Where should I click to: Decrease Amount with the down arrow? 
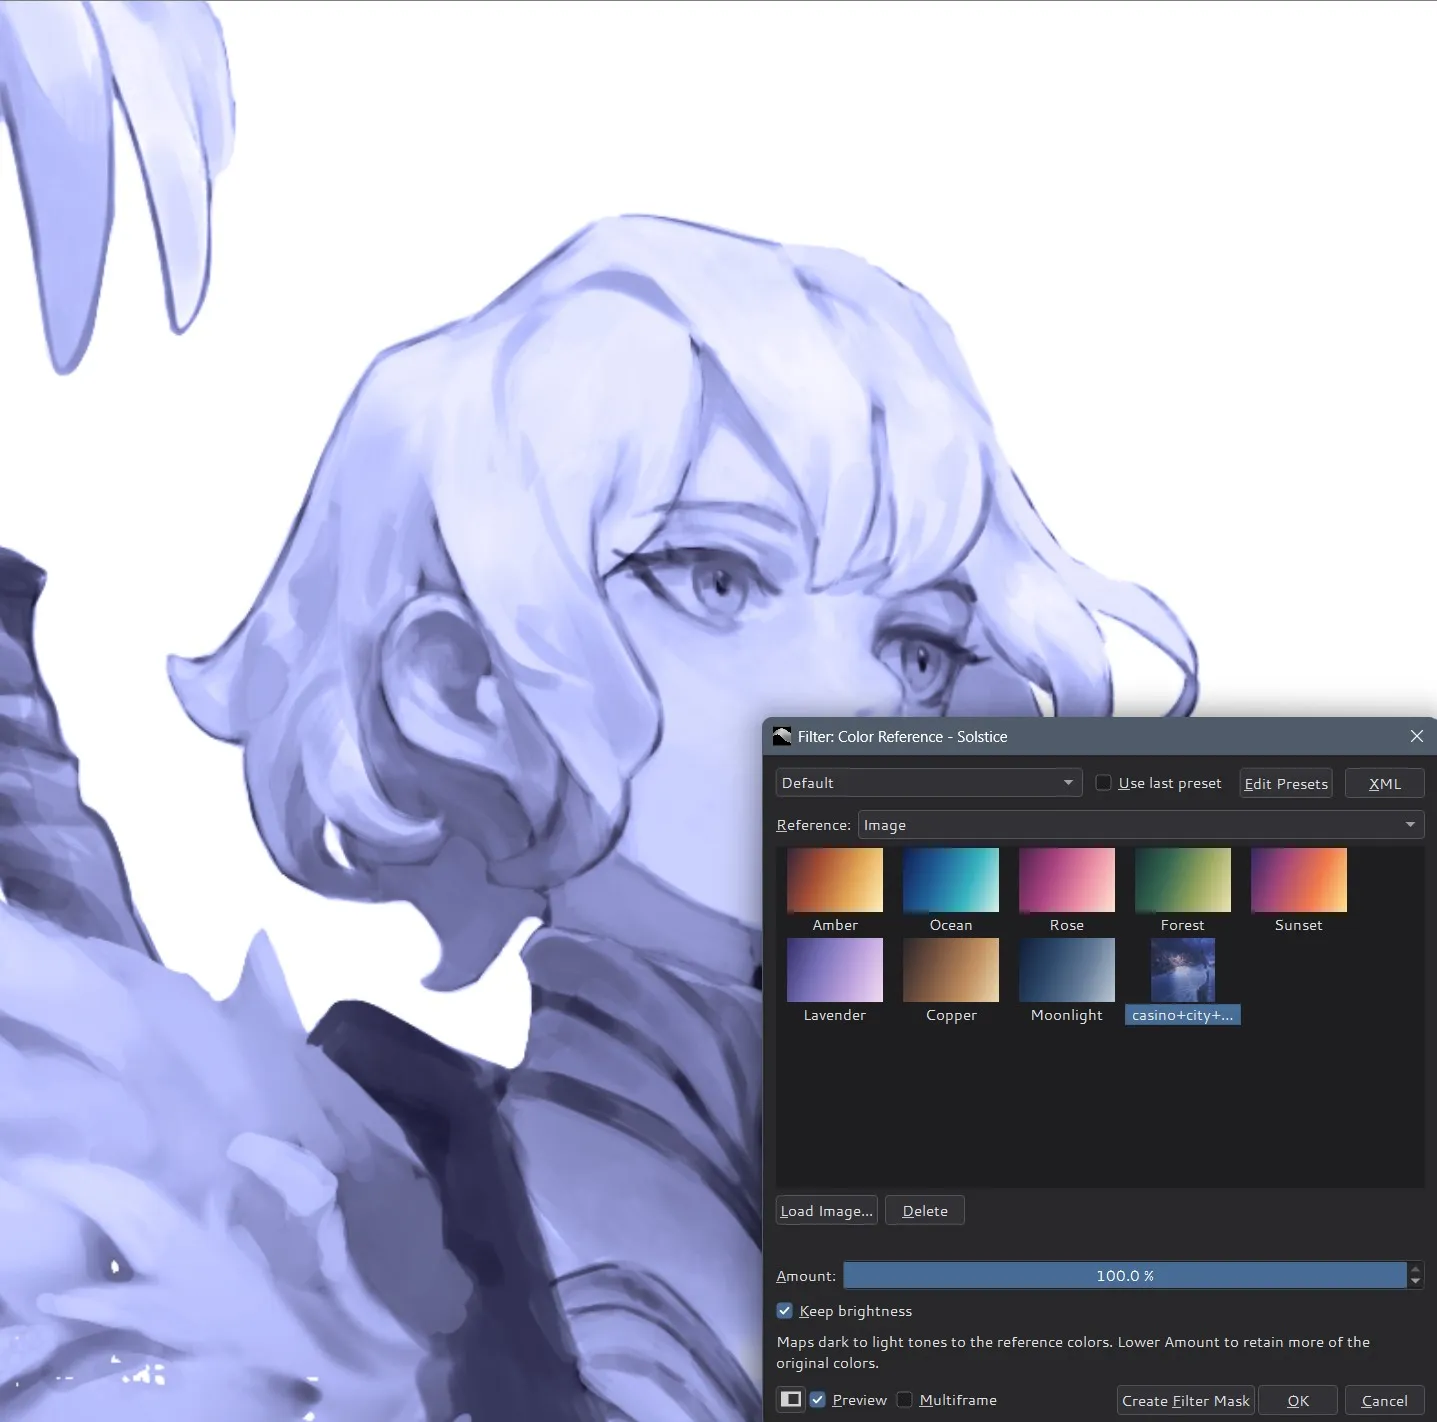click(x=1415, y=1282)
